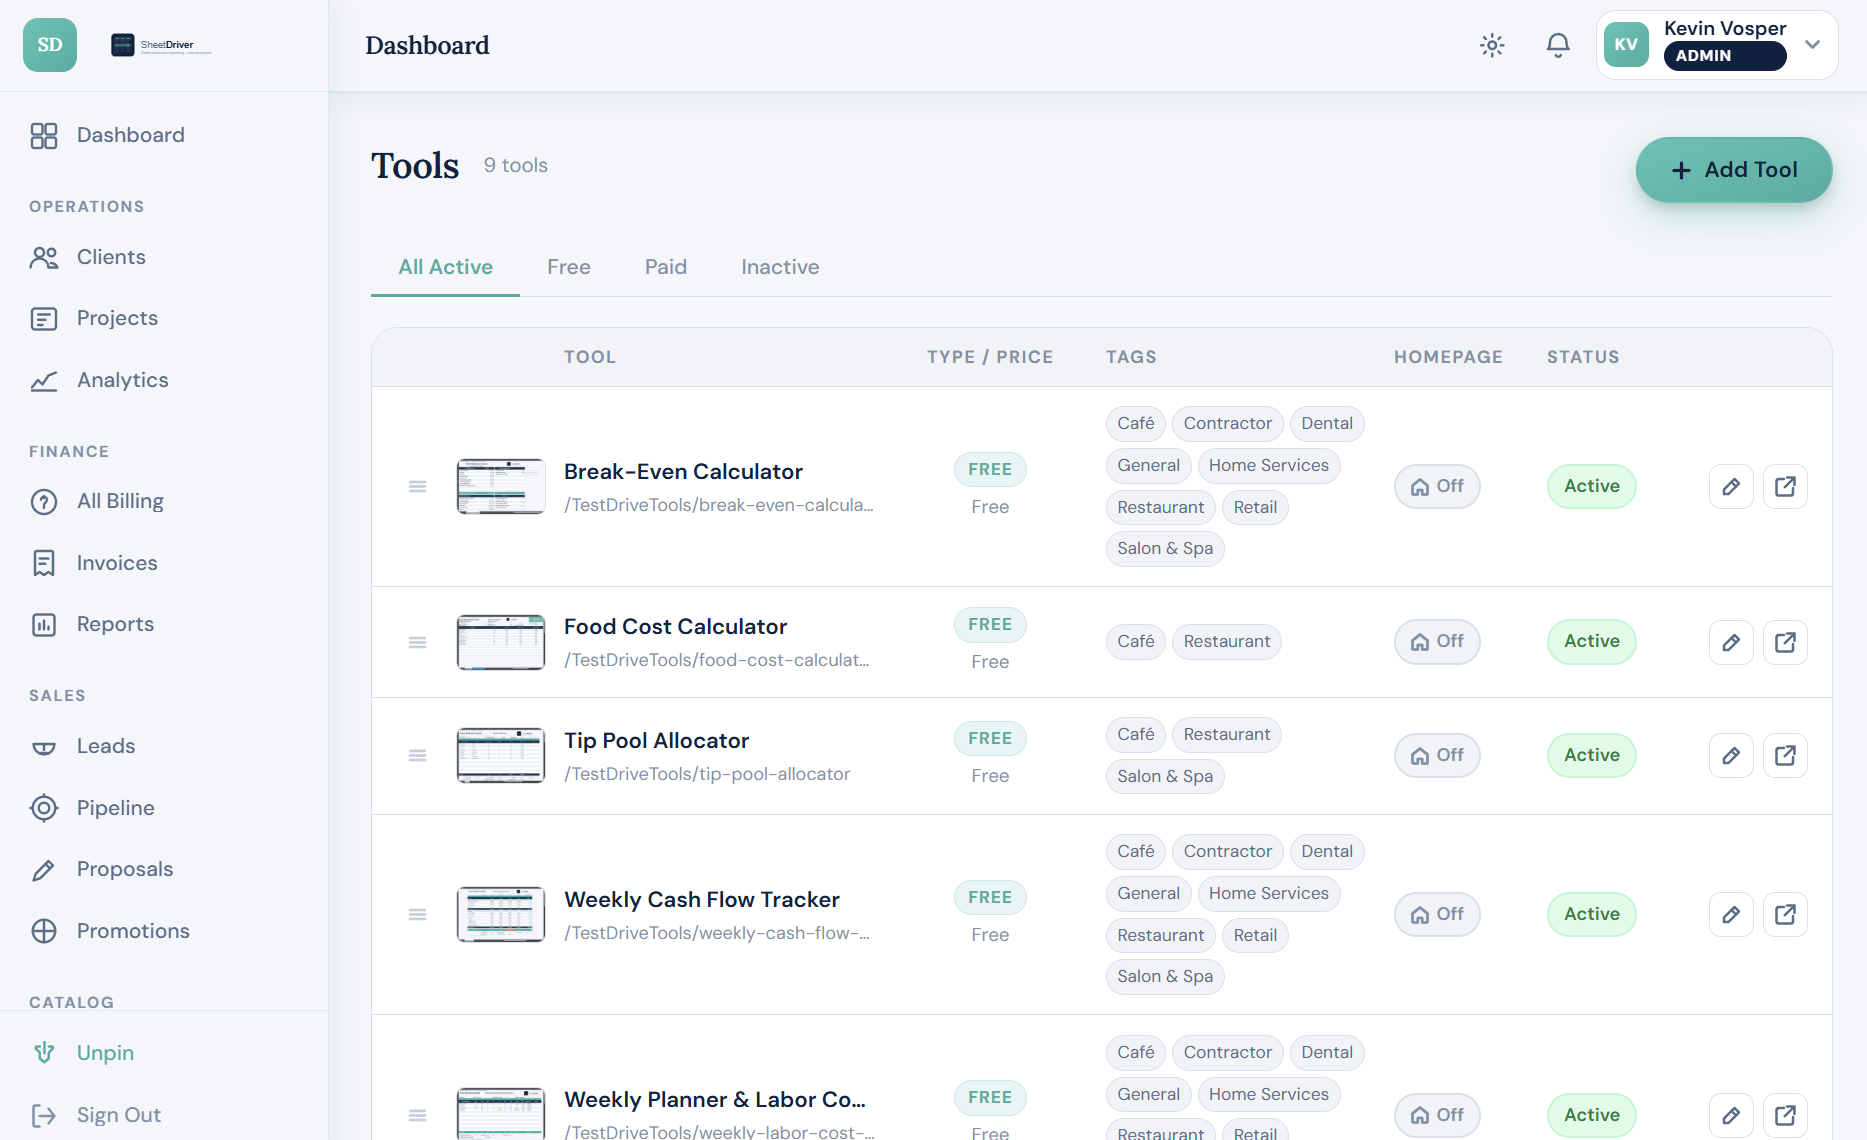Open Weekly Planner & Labor external link

pyautogui.click(x=1785, y=1115)
